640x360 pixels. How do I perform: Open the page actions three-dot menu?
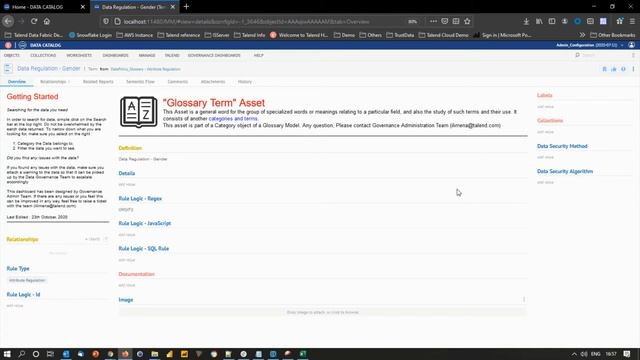tap(433, 21)
